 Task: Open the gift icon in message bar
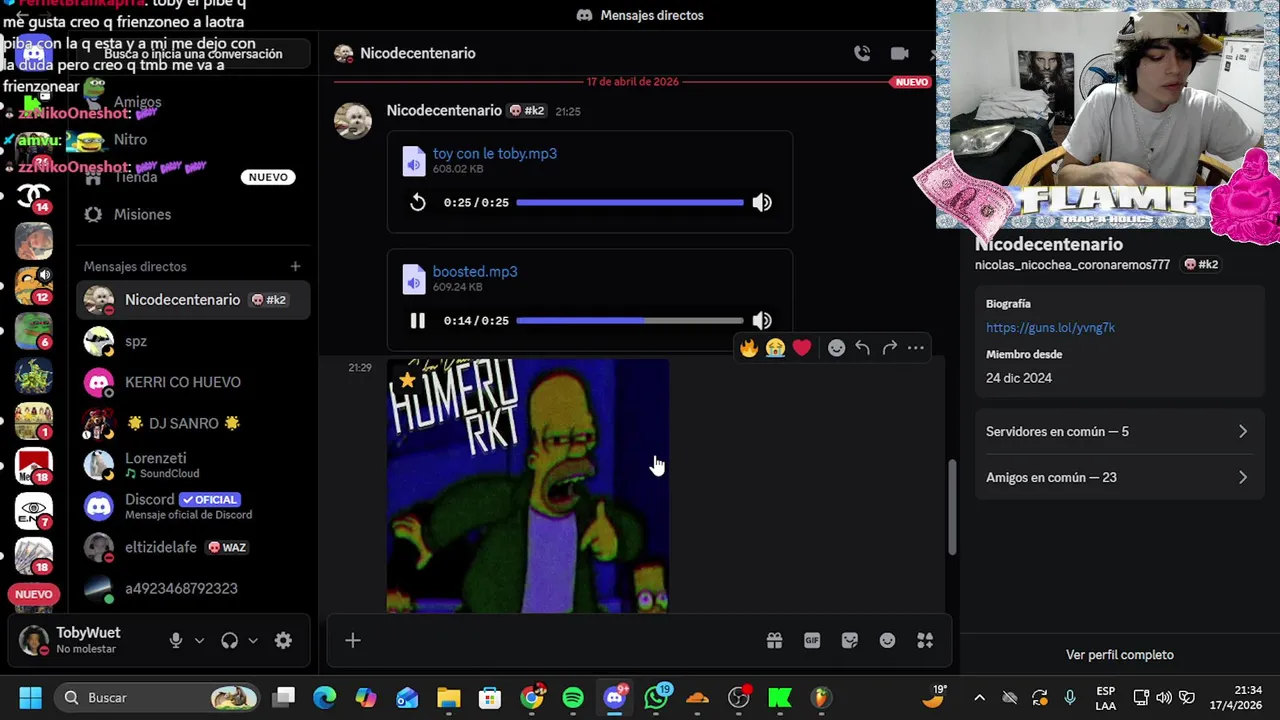click(774, 641)
